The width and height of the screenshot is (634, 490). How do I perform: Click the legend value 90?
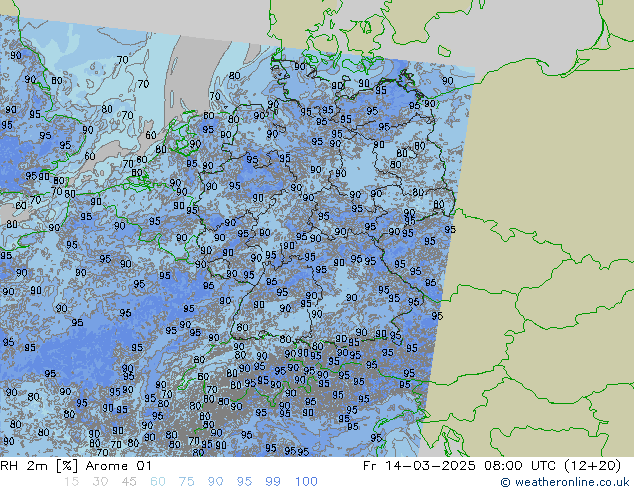click(x=215, y=482)
